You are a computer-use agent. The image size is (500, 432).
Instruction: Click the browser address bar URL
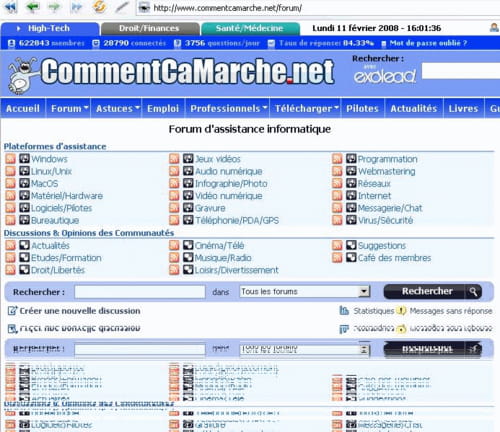pos(227,8)
